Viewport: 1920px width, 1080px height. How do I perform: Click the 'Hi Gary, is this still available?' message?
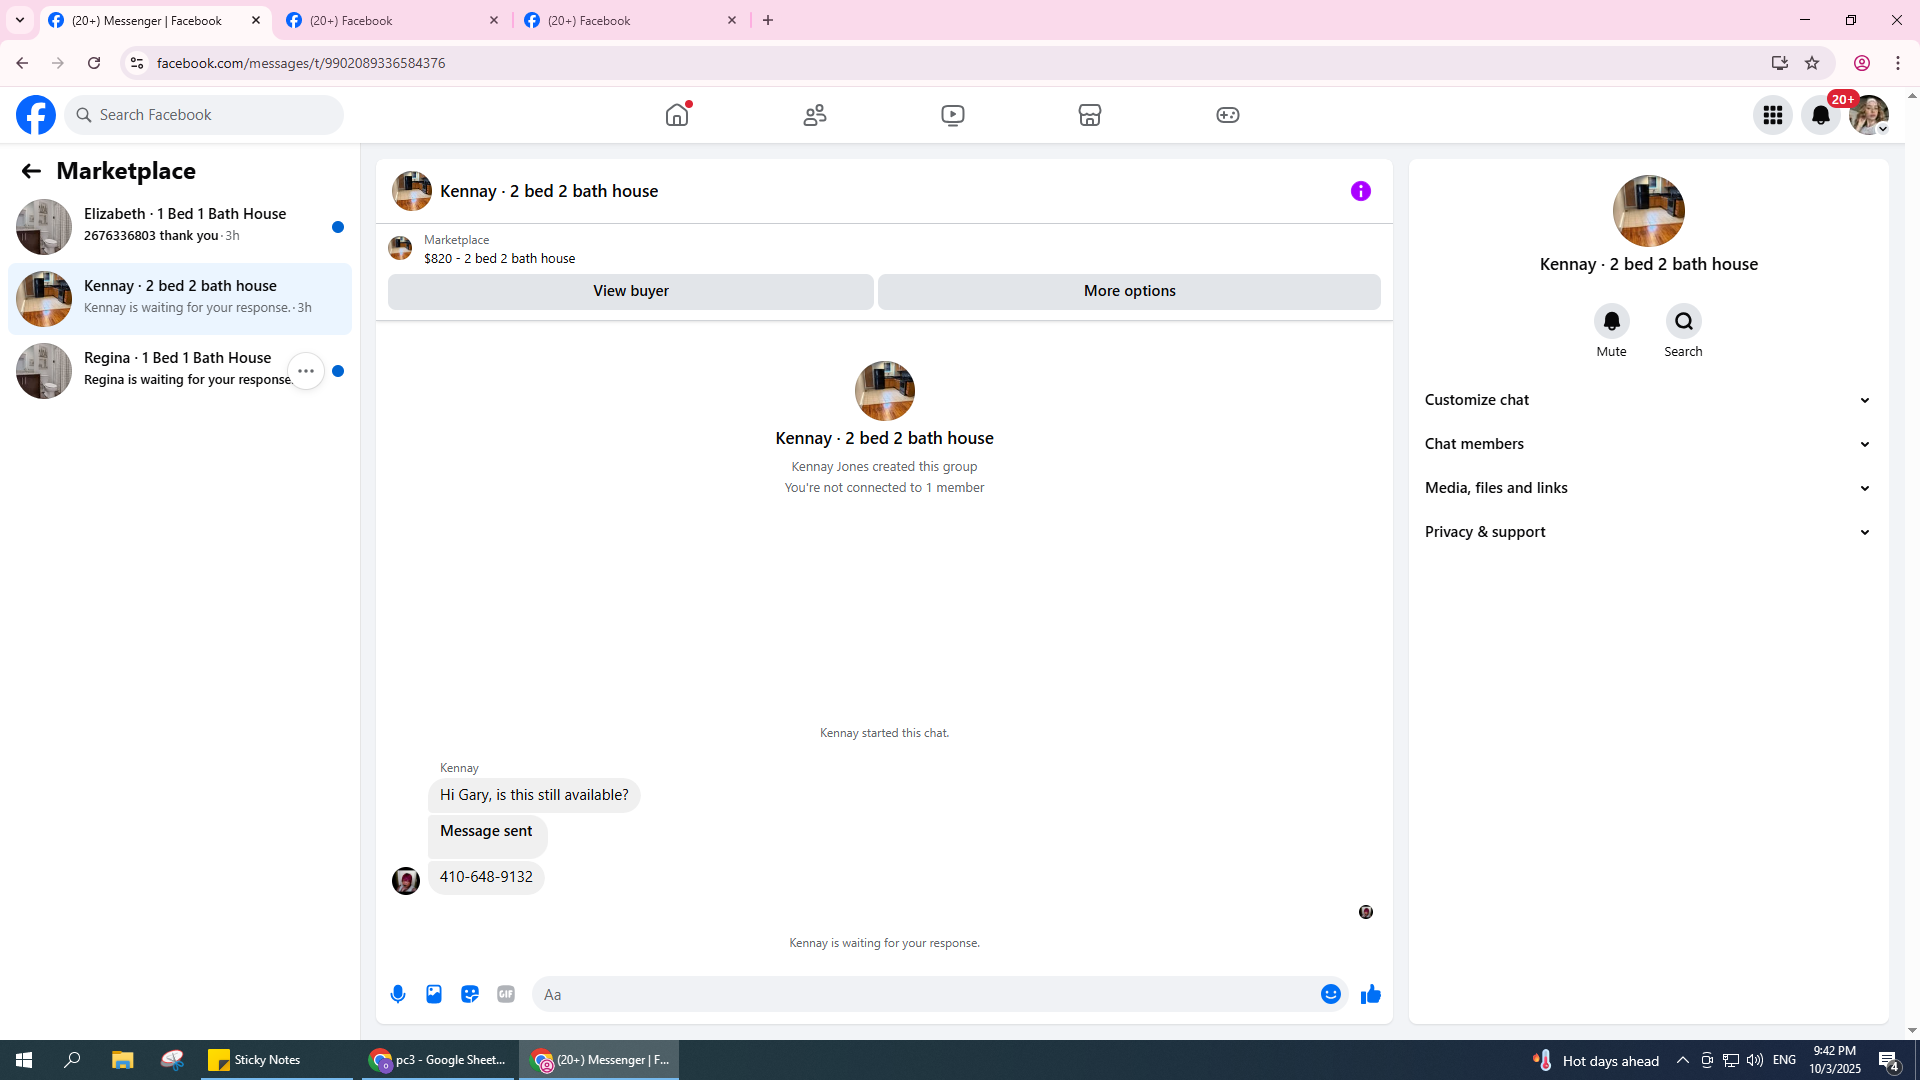click(x=534, y=795)
